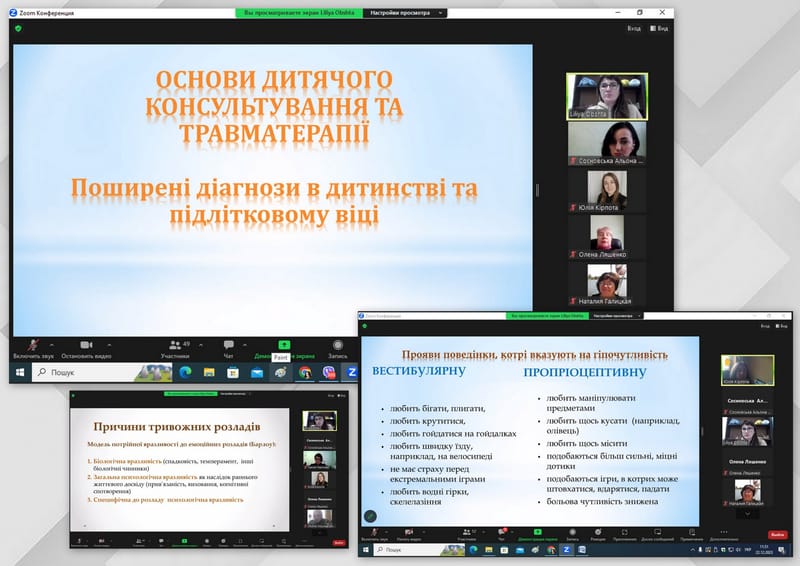Open 'Настройки просмотра' dropdown in top window
The height and width of the screenshot is (566, 800).
405,13
